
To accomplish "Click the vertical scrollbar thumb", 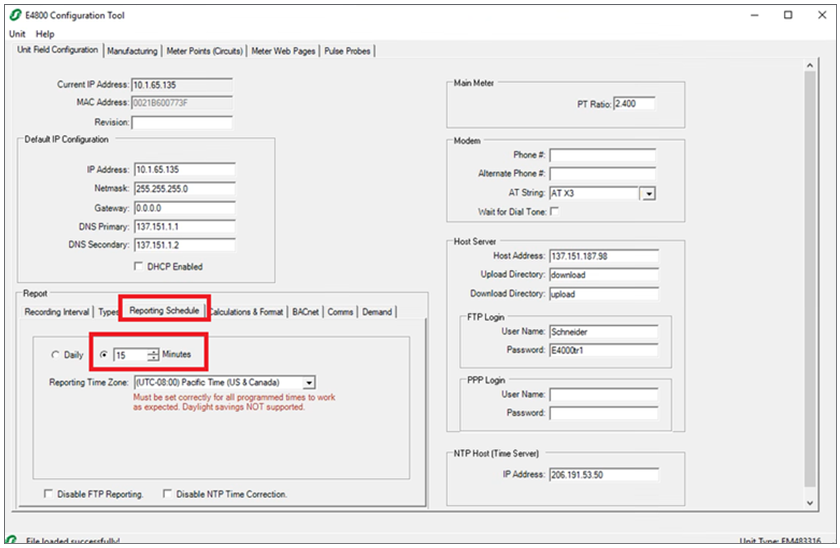I will click(810, 279).
